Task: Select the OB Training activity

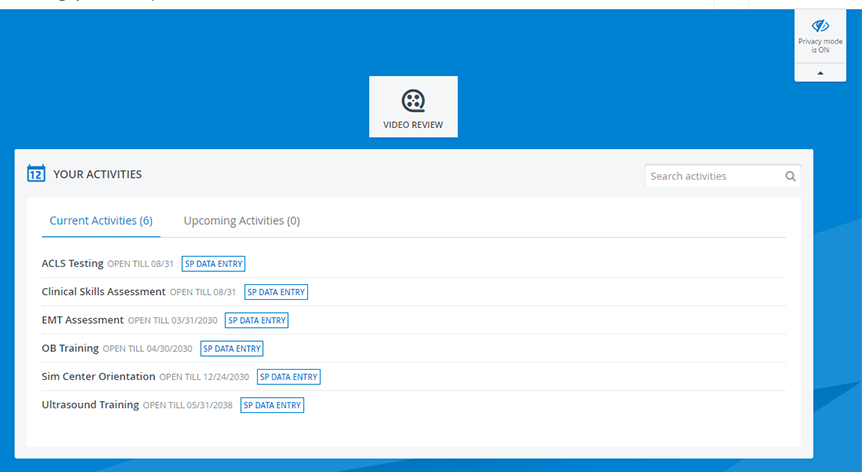Action: click(70, 348)
